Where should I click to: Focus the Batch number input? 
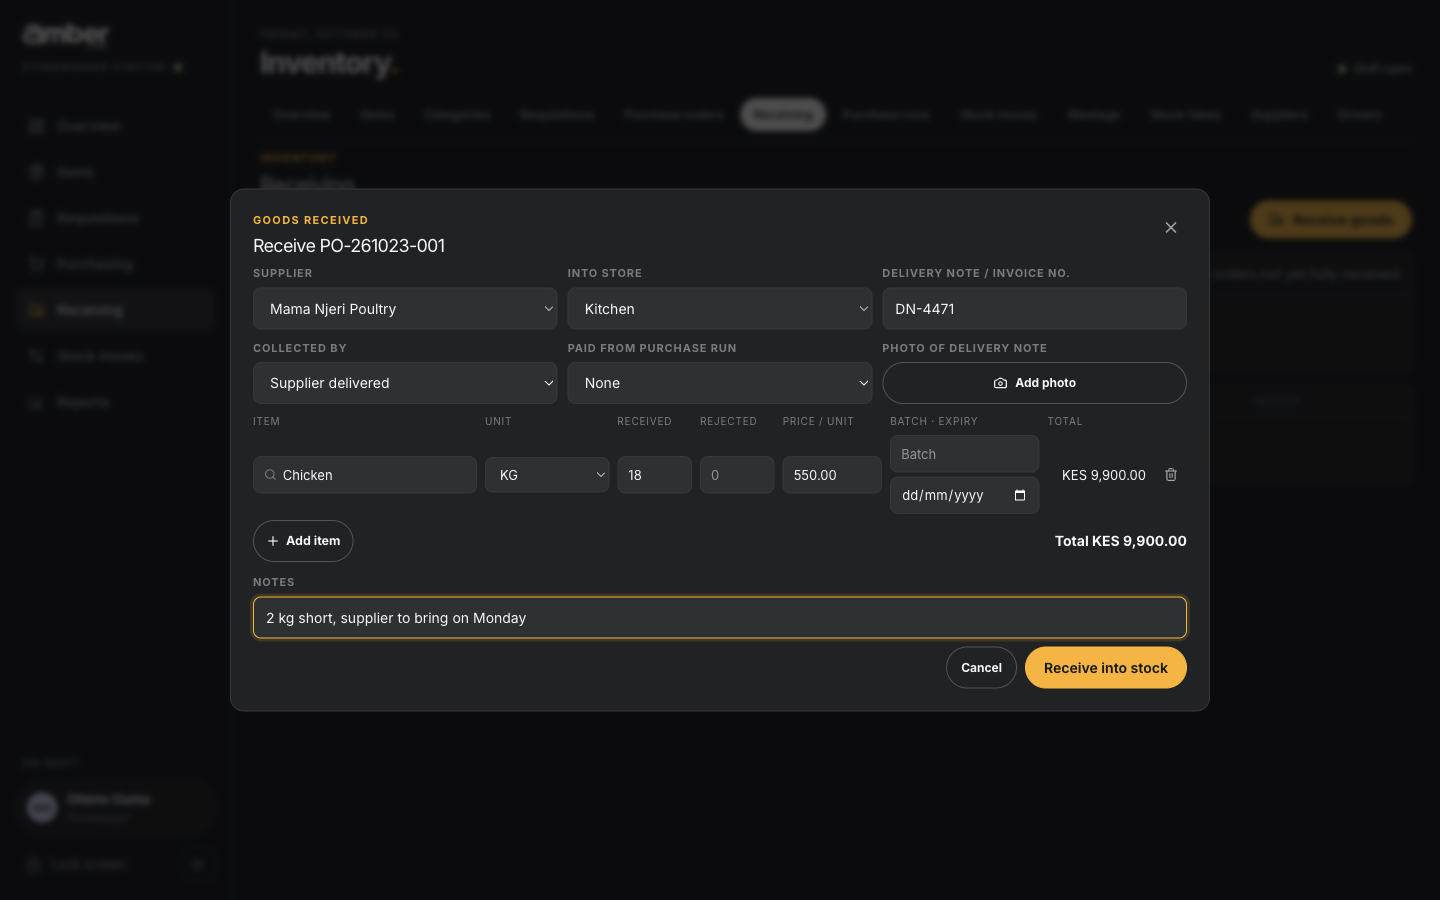pyautogui.click(x=964, y=454)
